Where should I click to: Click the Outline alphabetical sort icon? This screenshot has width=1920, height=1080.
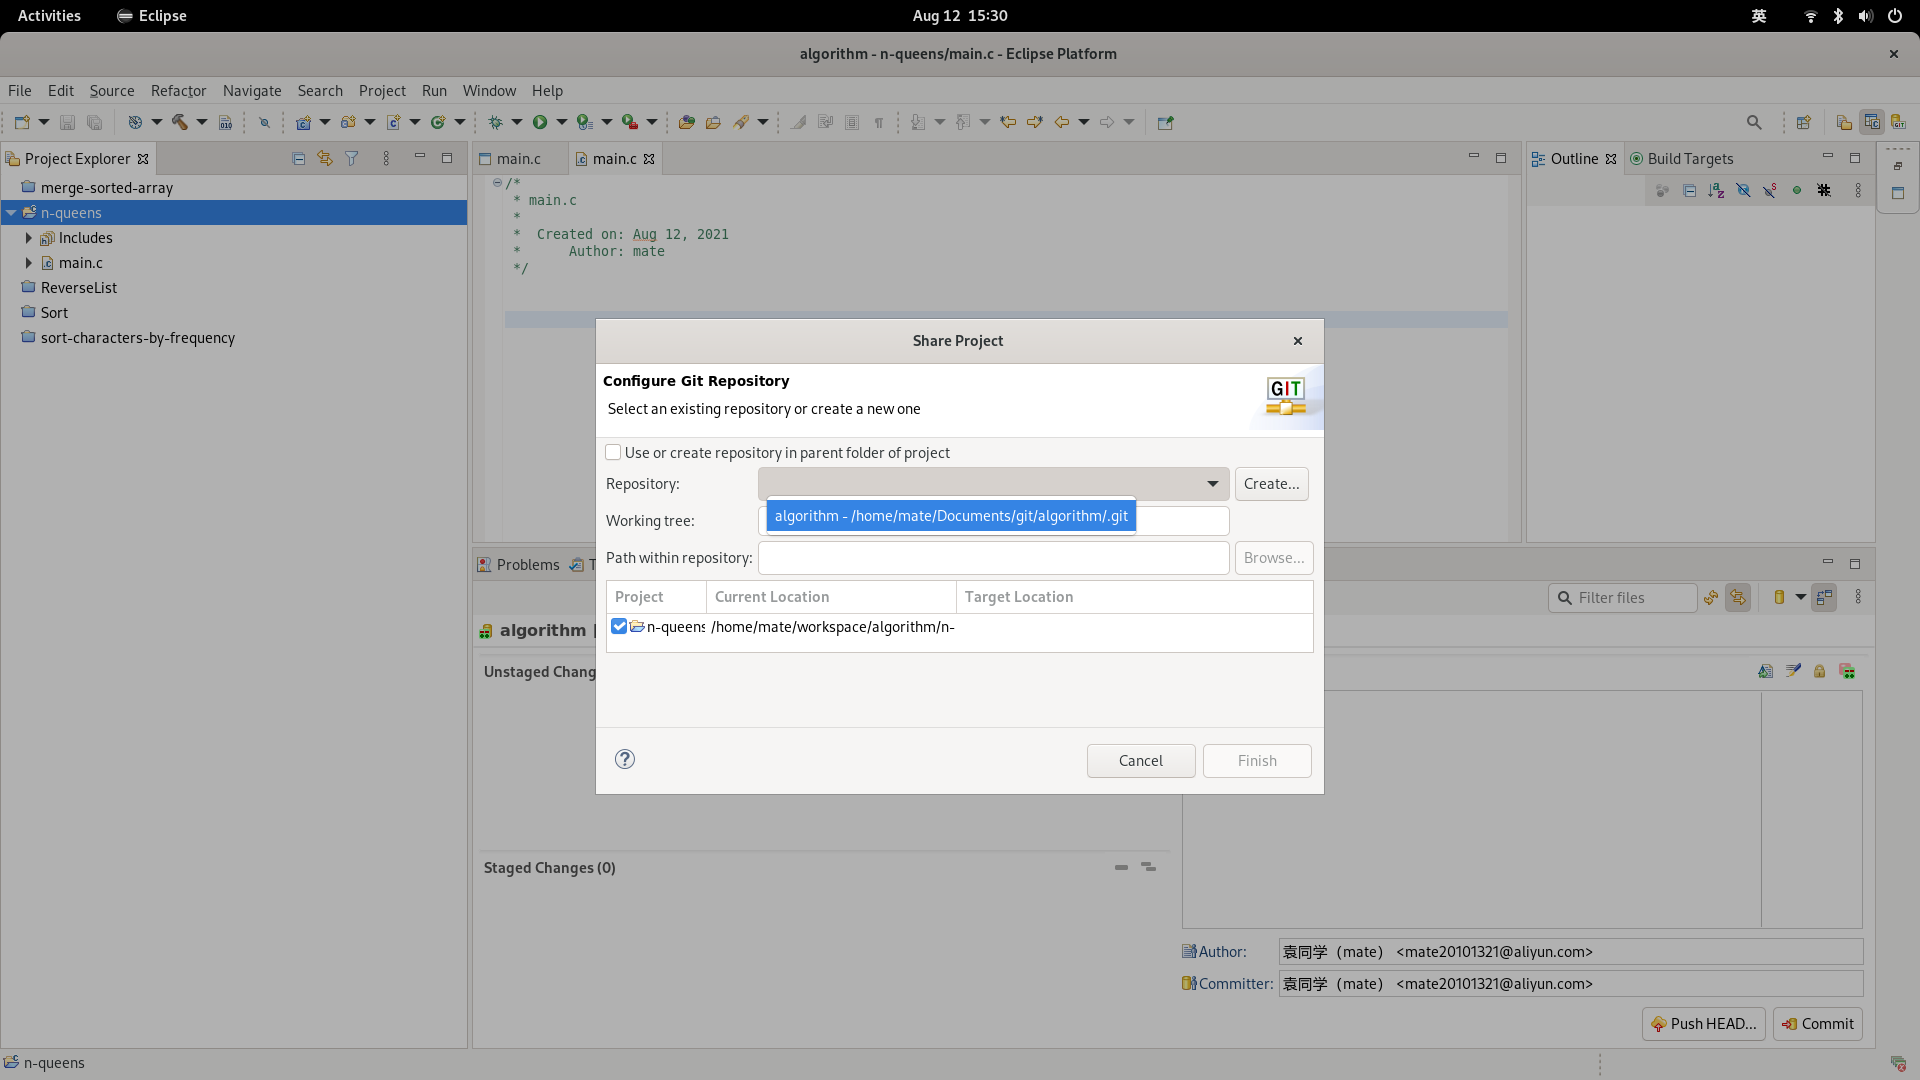click(x=1716, y=190)
